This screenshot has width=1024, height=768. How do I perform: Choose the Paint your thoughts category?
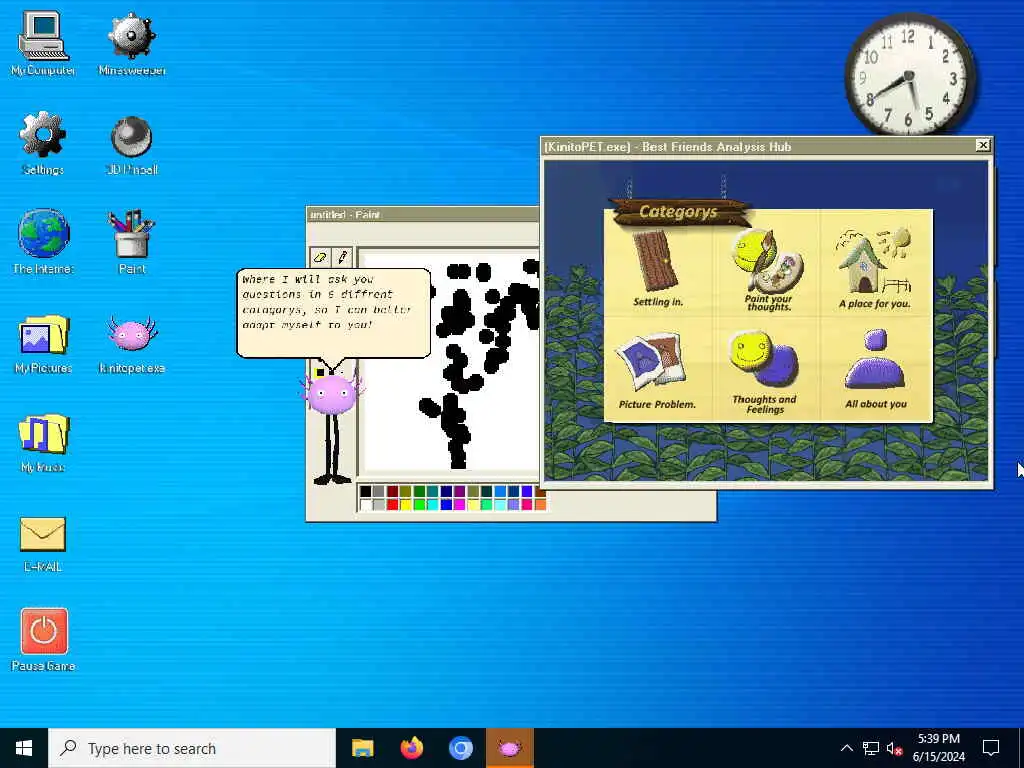[x=766, y=269]
